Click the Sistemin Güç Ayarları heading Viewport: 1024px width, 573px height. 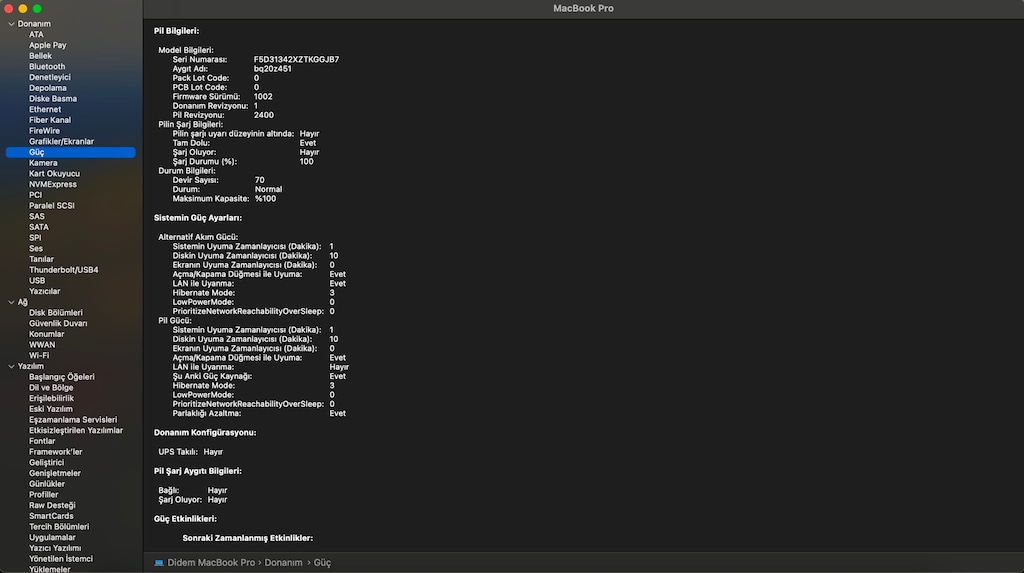tap(198, 218)
